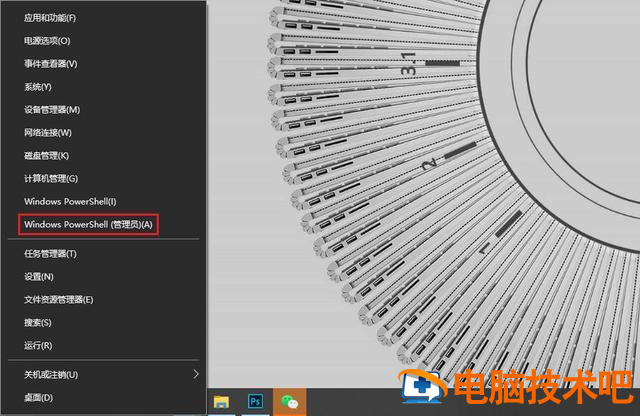This screenshot has width=640, height=416.
Task: Expand the 关机或注销 submenu arrow
Action: [x=196, y=374]
